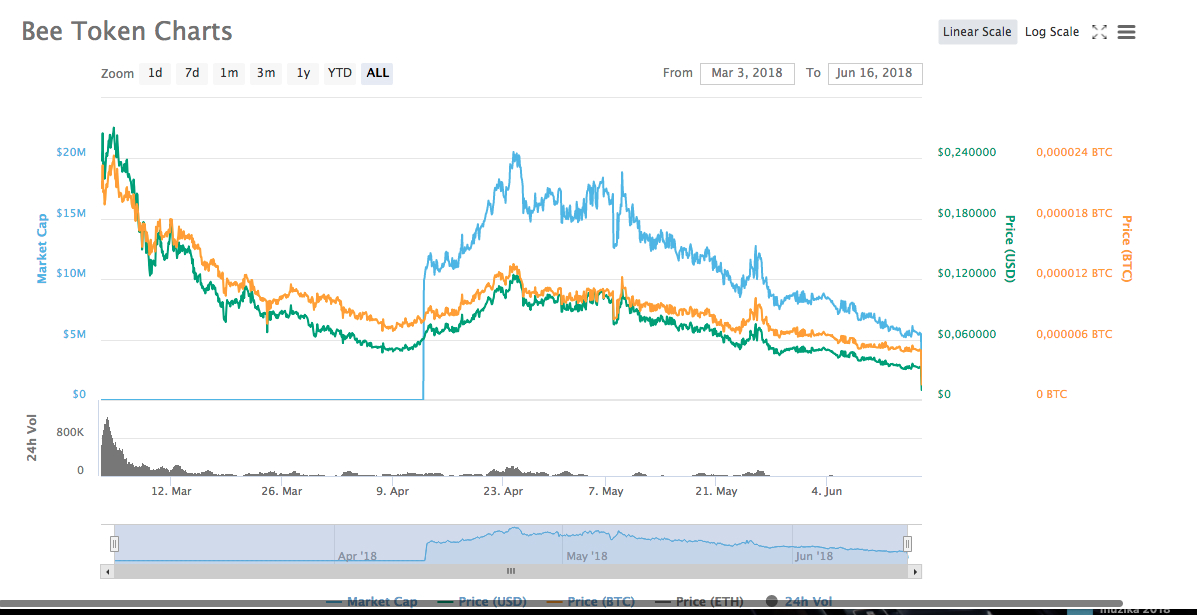Toggle Price (BTC) series in legend
This screenshot has height=615, width=1197.
(x=591, y=602)
